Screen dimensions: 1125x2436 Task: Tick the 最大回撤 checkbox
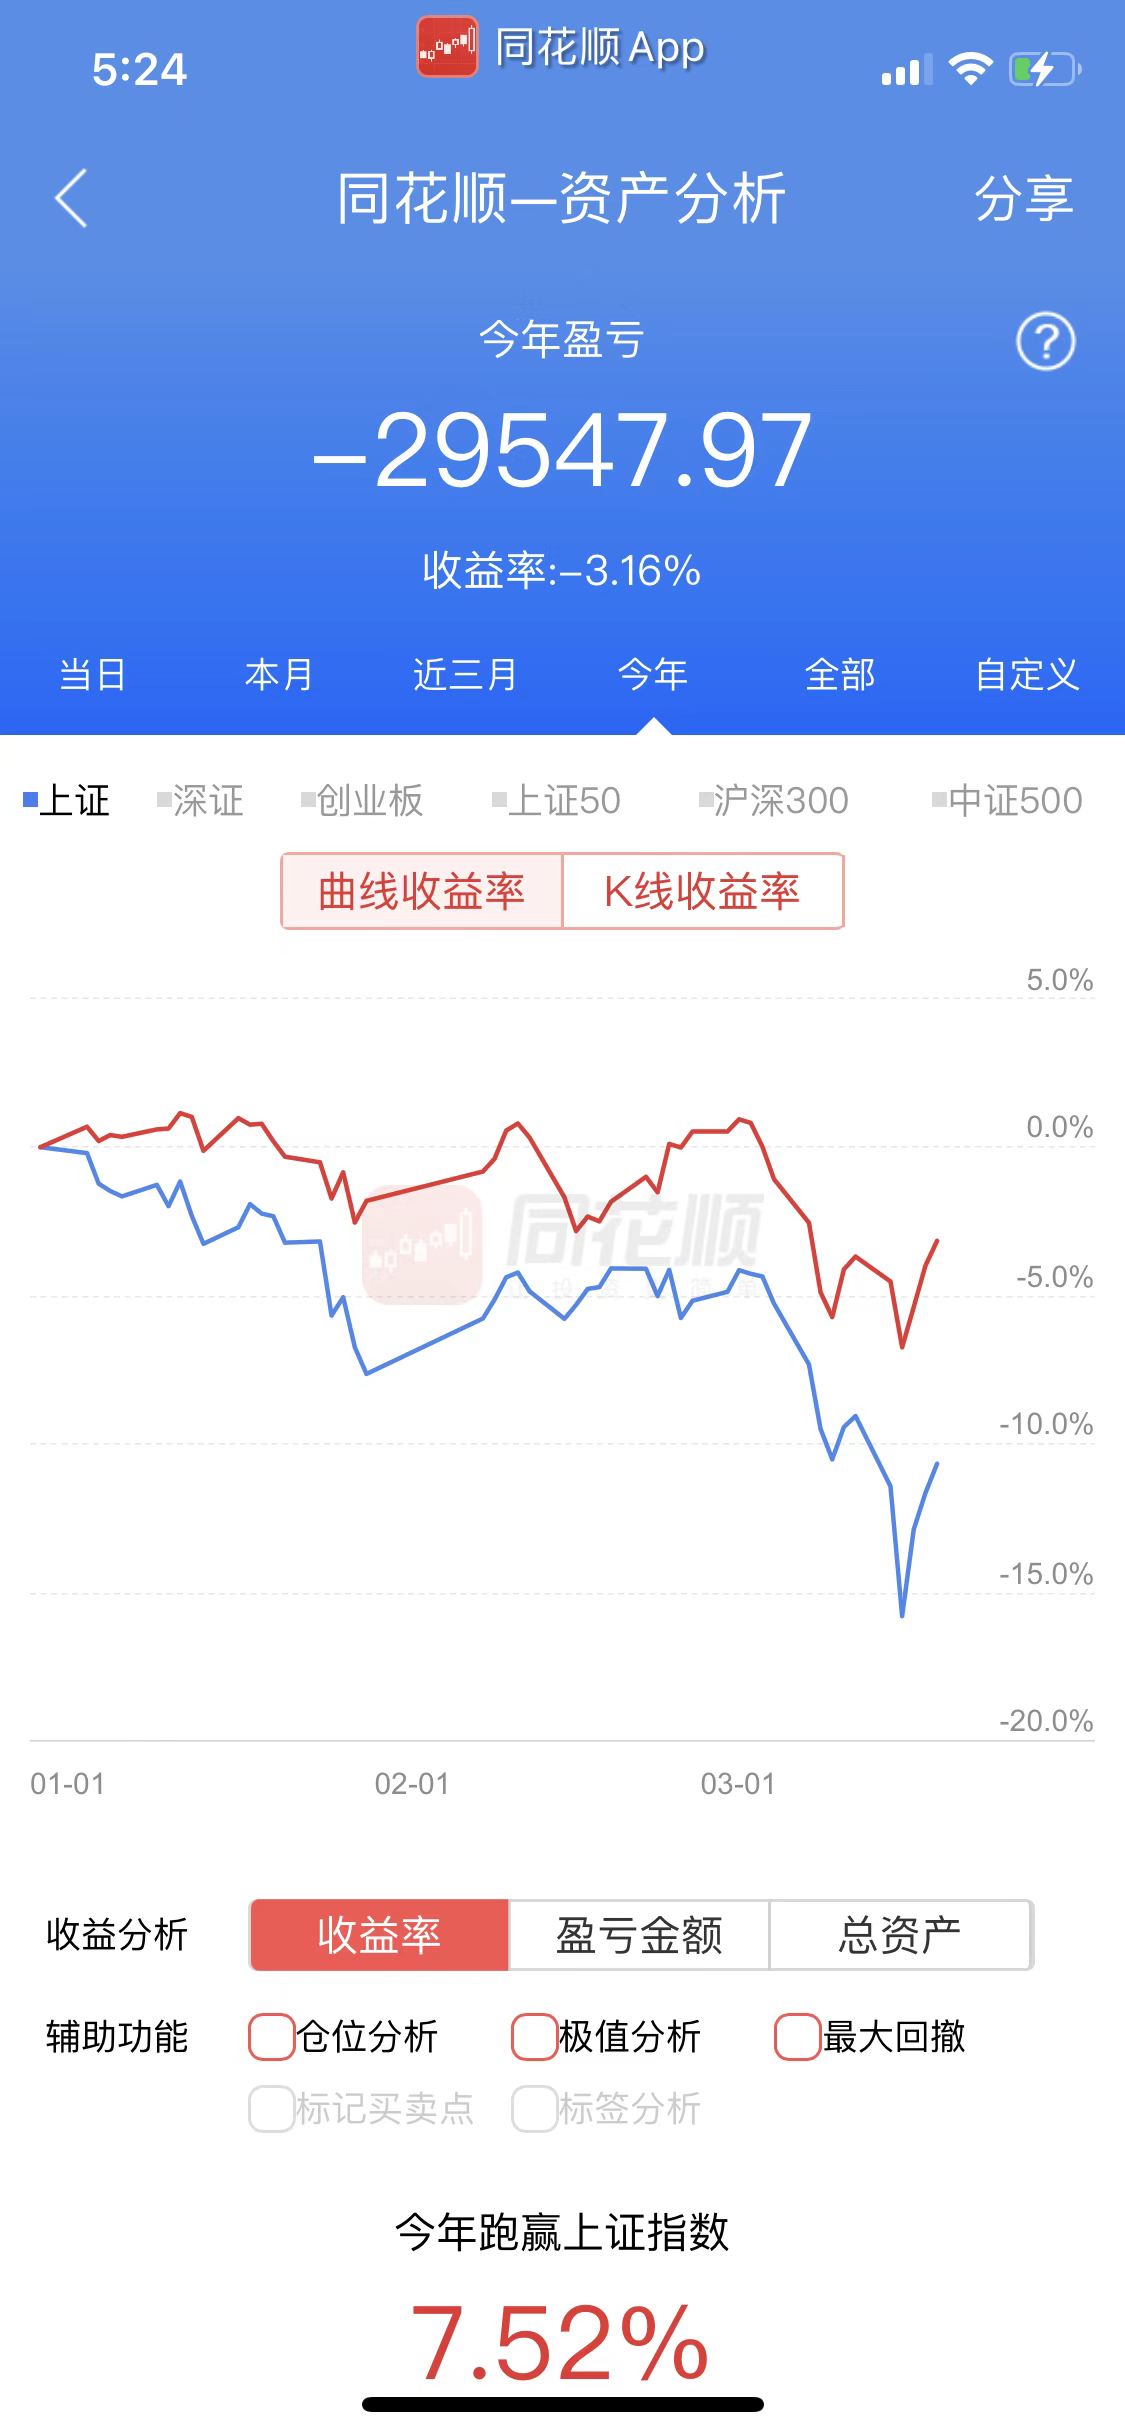[797, 2037]
